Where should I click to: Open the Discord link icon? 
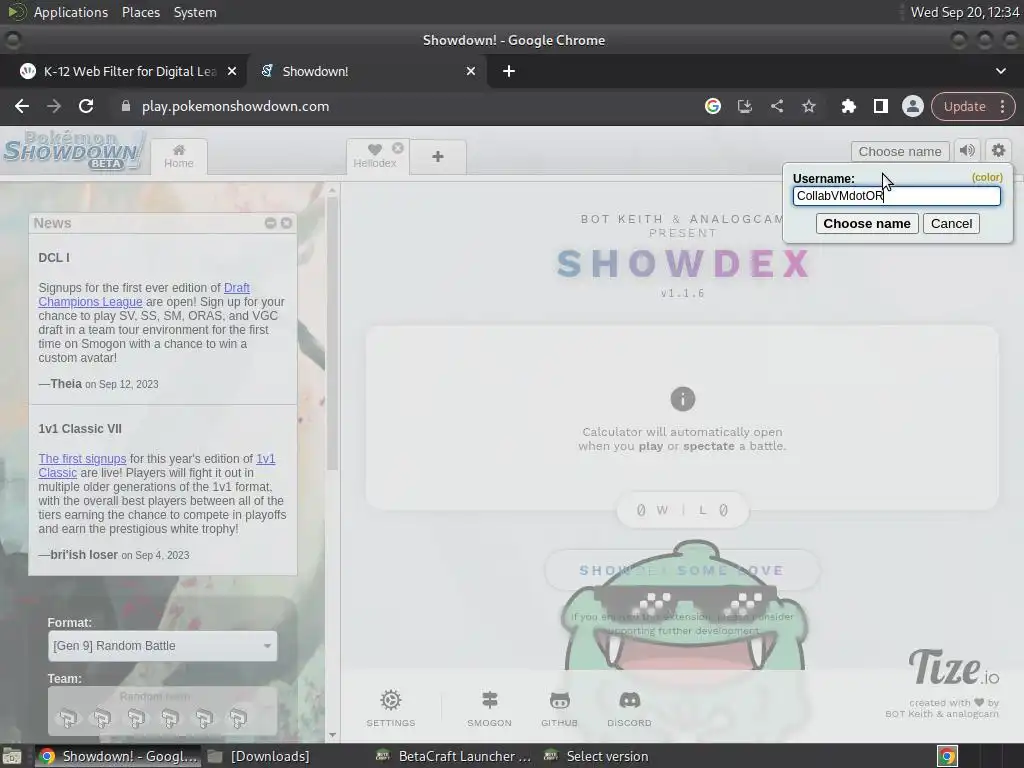[629, 708]
